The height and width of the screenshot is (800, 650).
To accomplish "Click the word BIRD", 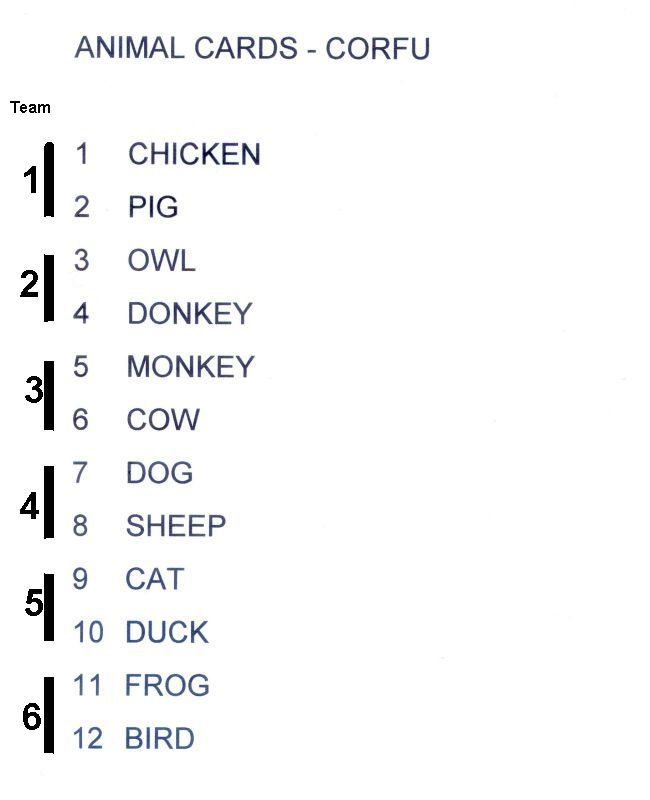I will click(160, 738).
